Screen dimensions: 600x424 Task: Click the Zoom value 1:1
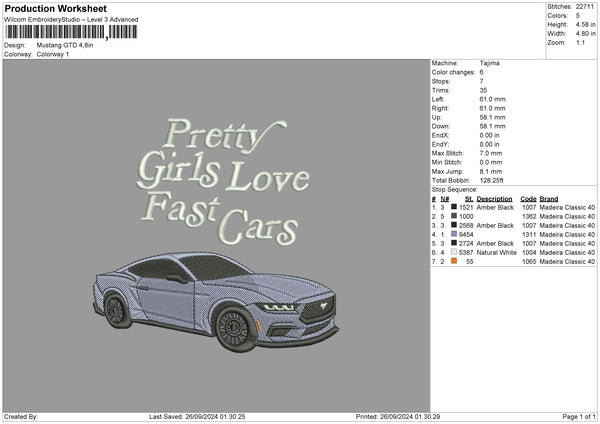click(580, 42)
